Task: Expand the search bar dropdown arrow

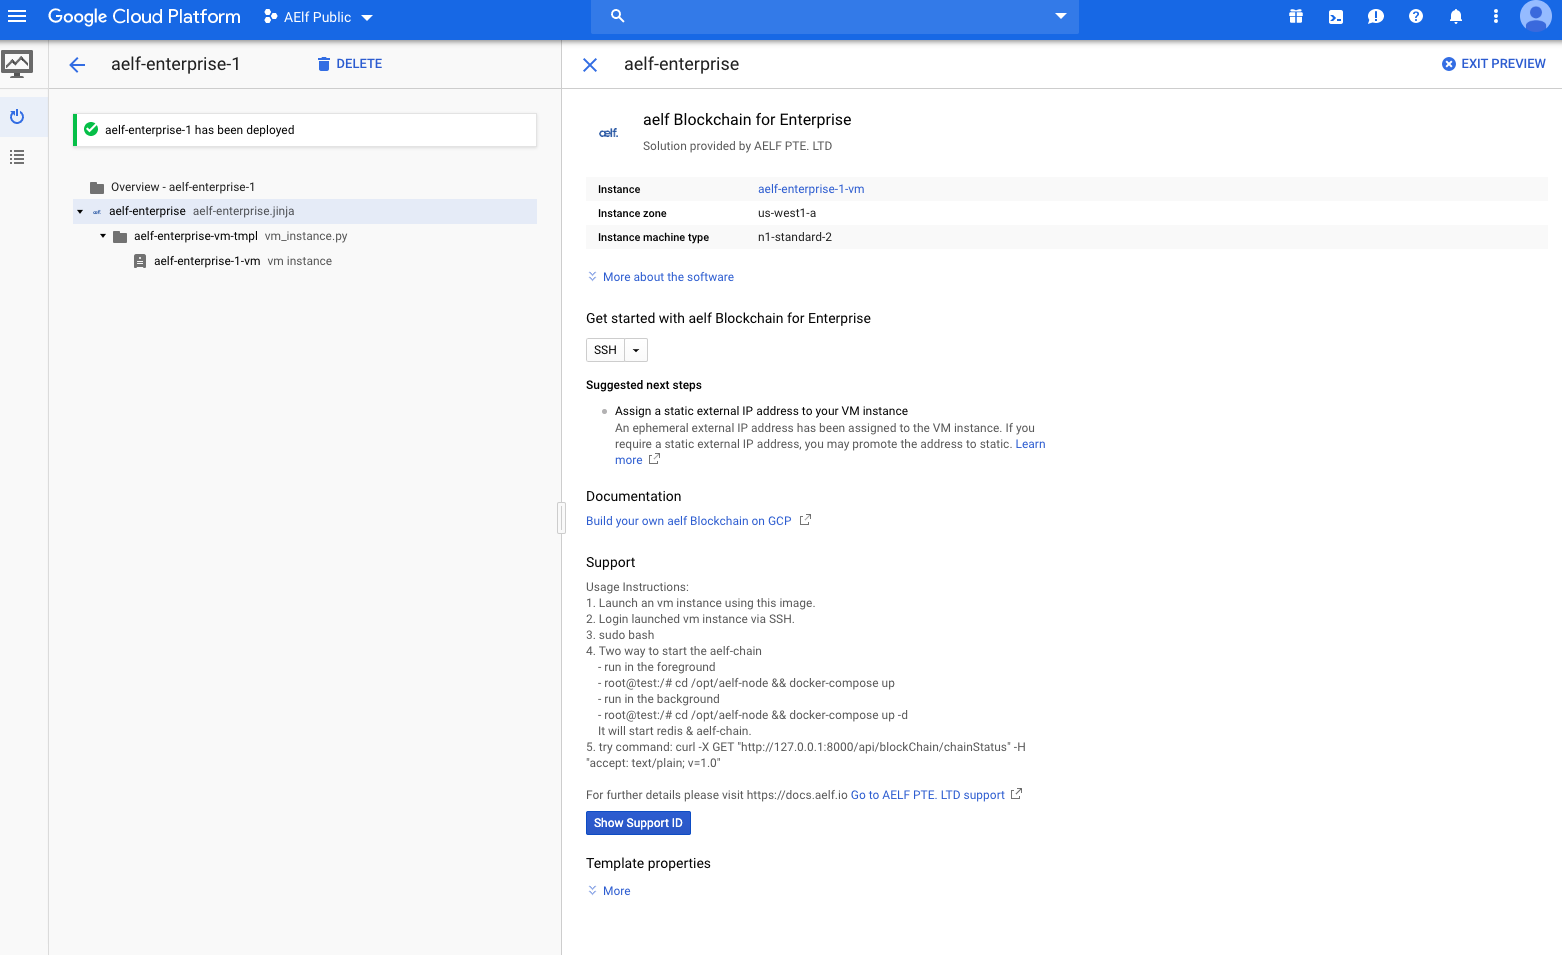Action: 1061,16
